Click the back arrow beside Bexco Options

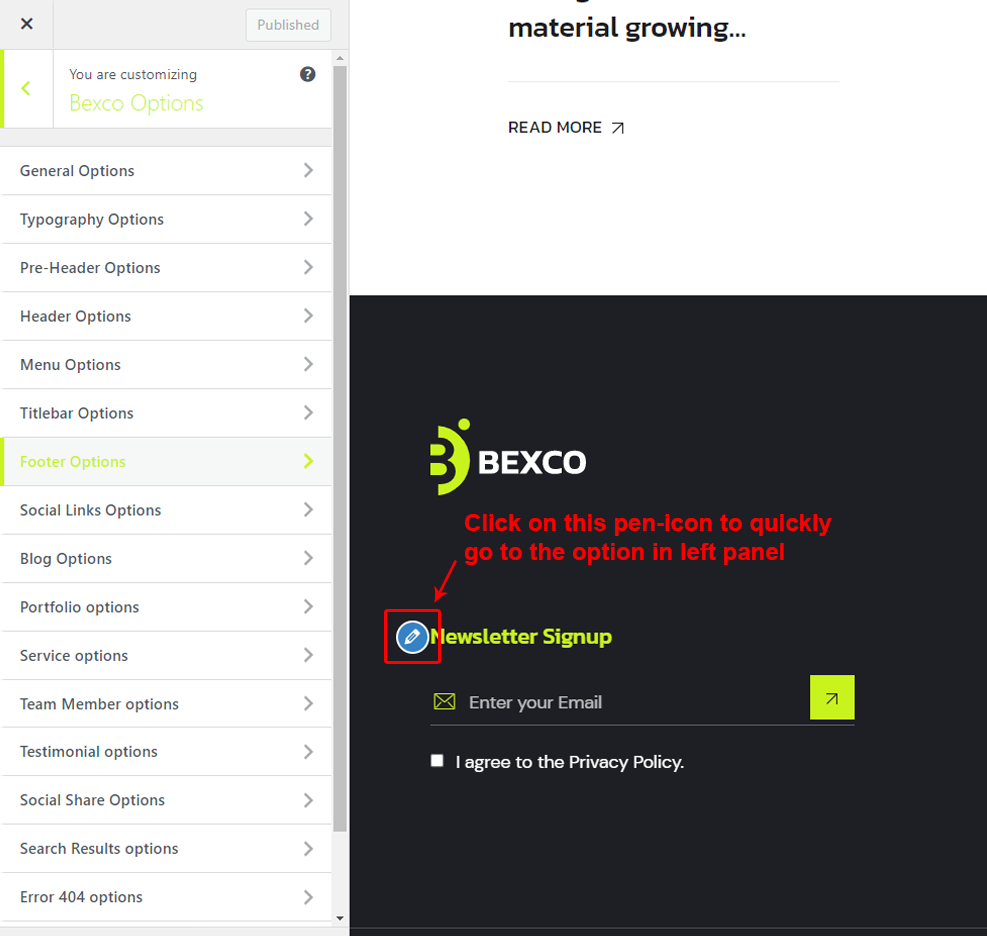26,89
